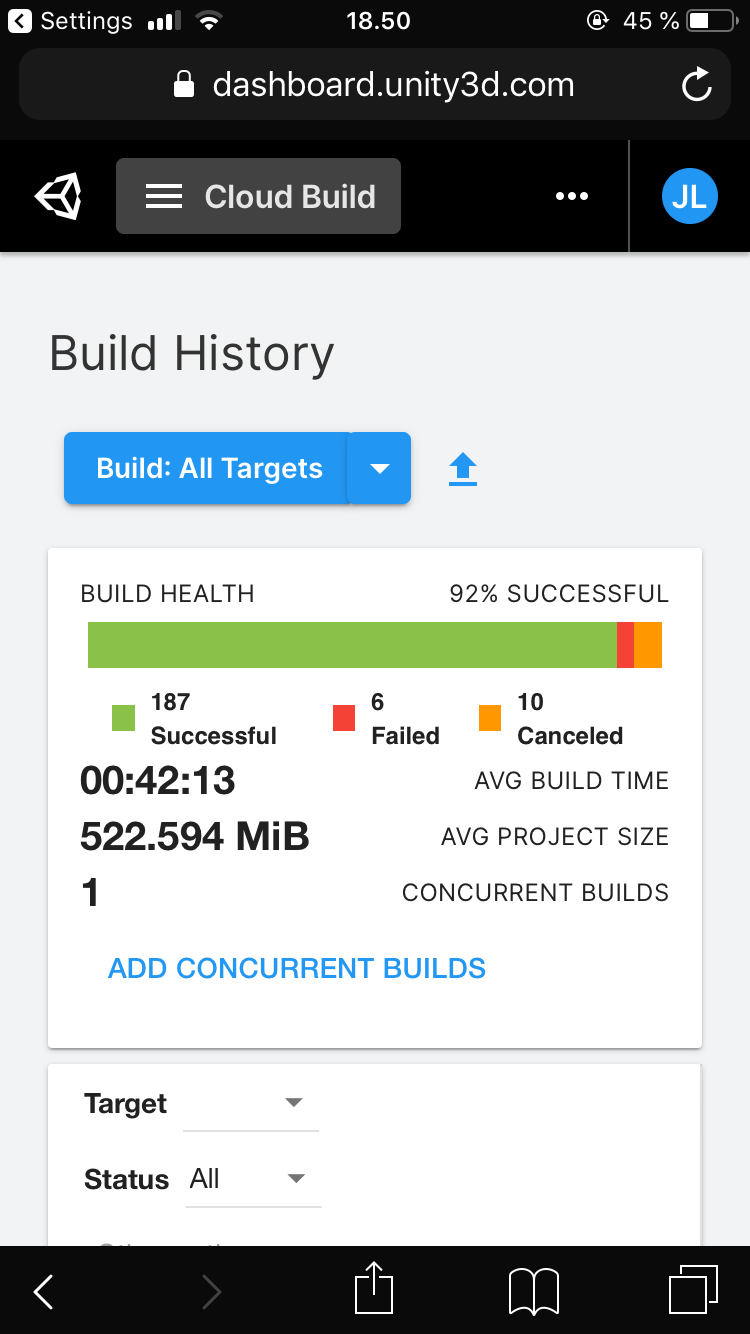Tap the dashboard.unity3d.com address field
Screen dimensions: 750x1334
tap(375, 85)
